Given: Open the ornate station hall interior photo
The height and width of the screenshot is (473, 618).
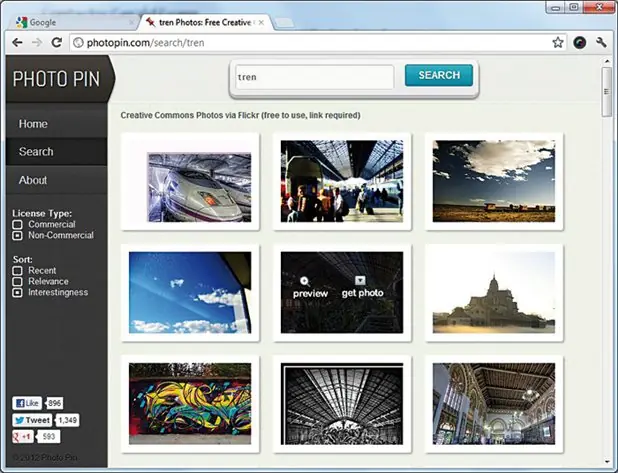Looking at the screenshot, I should (x=494, y=404).
